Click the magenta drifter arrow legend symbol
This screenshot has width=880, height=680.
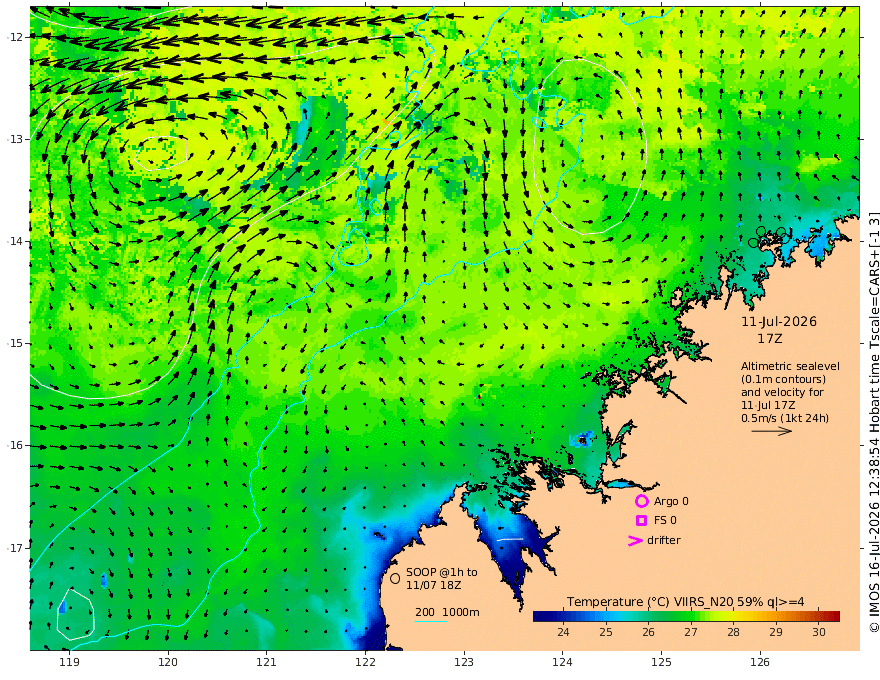(635, 541)
